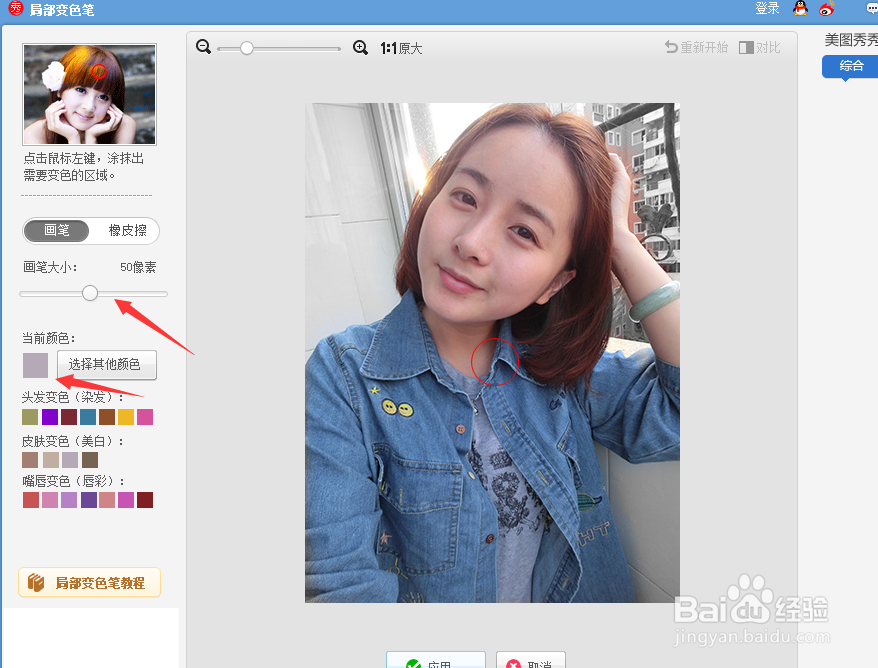Click the zoom-out magnifier icon
Screen dimensions: 878x668
tap(203, 47)
